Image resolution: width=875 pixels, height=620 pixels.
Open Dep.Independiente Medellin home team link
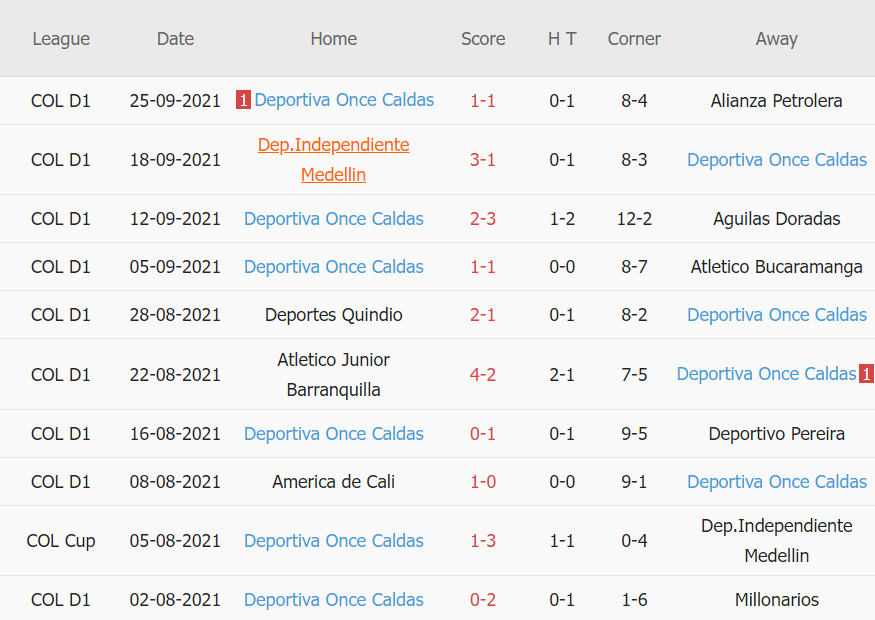coord(333,160)
